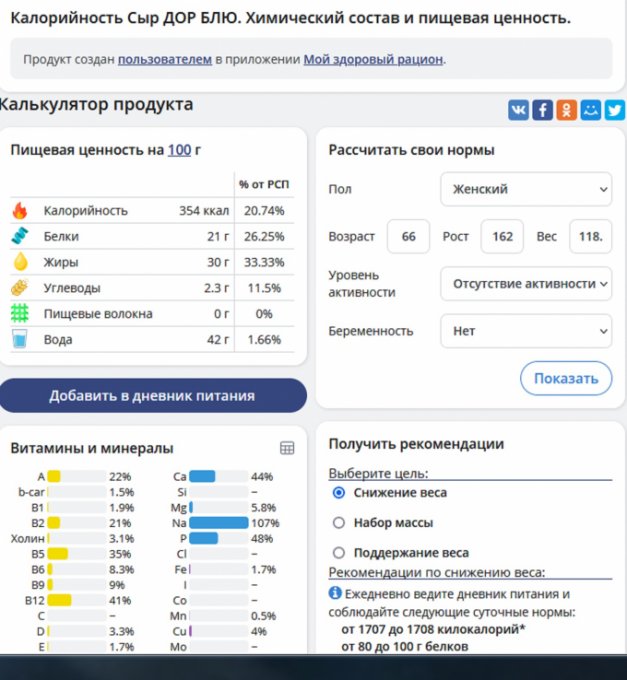Screen dimensions: 627x680
Task: Share page on VK social icon
Action: (x=518, y=110)
